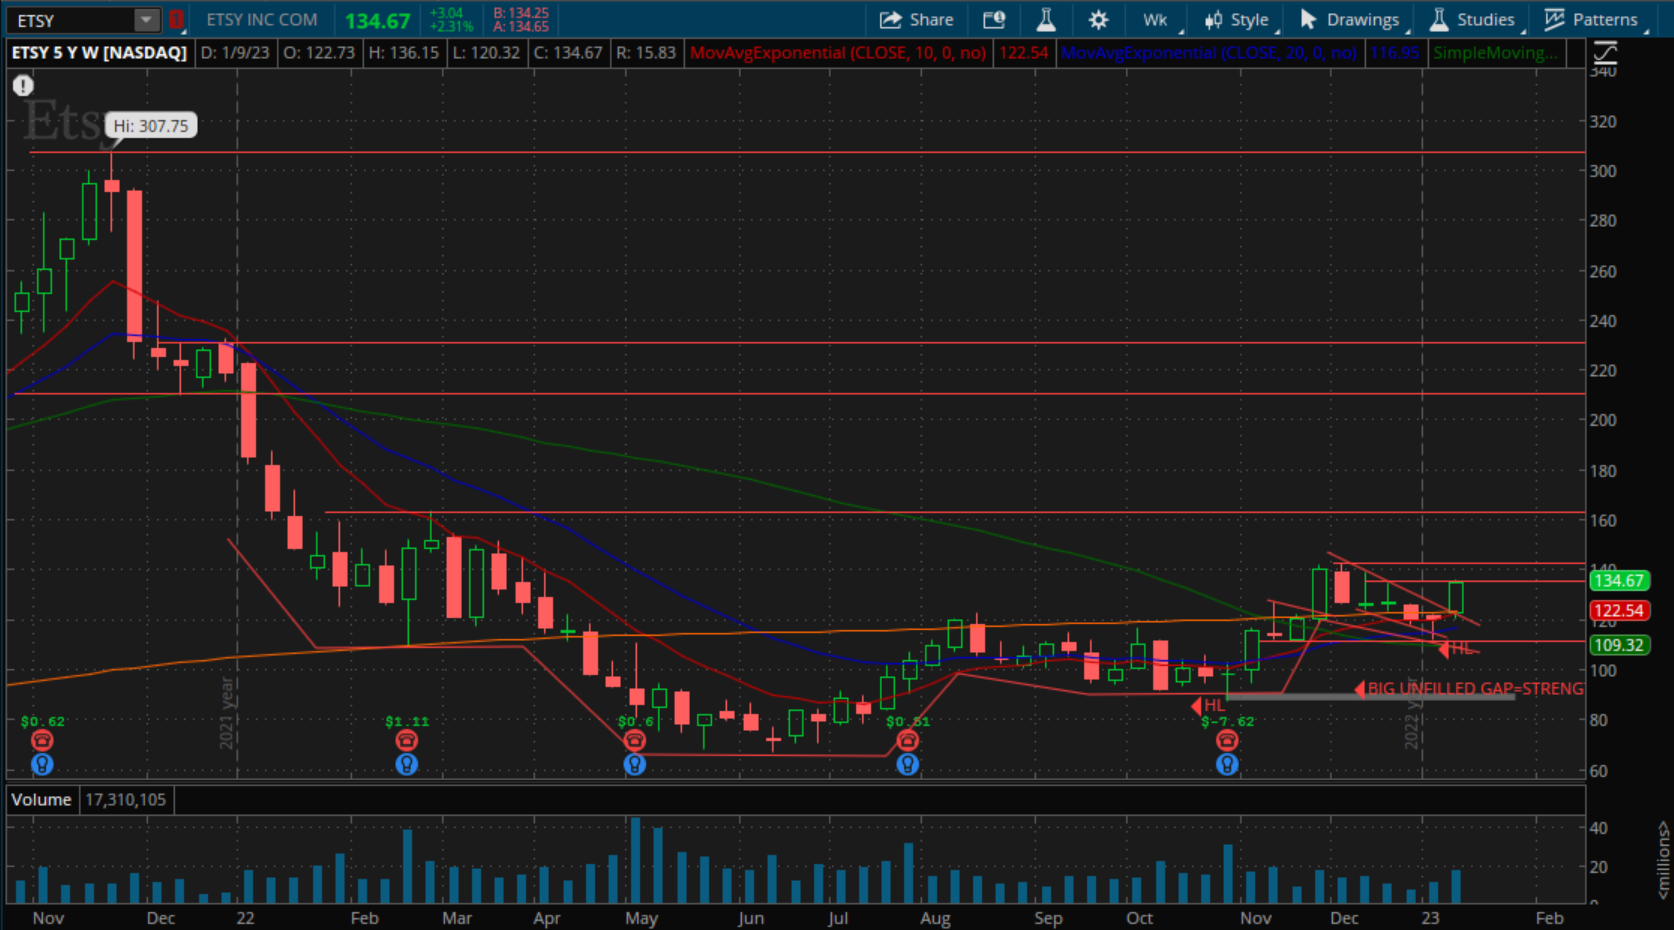1674x930 pixels.
Task: Click the ETSY 5 Y W [NASDAQ] chart title
Action: (x=99, y=53)
